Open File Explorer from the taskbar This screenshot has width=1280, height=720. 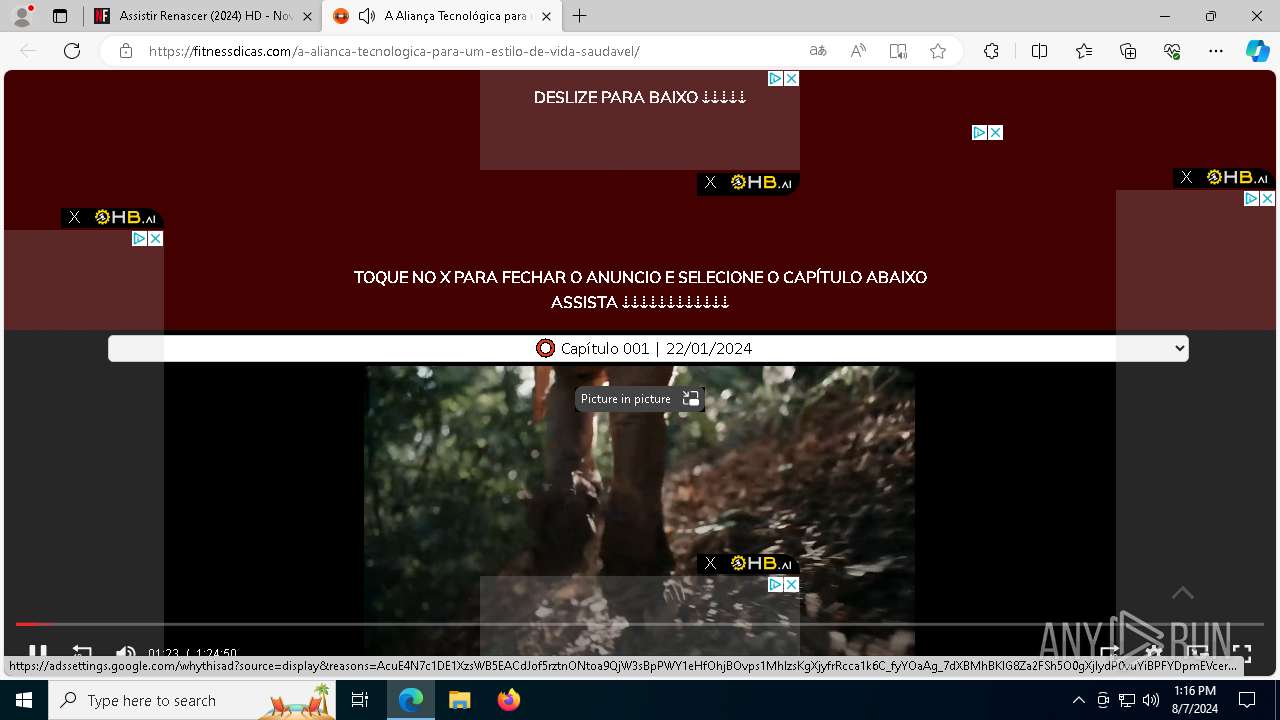(460, 700)
